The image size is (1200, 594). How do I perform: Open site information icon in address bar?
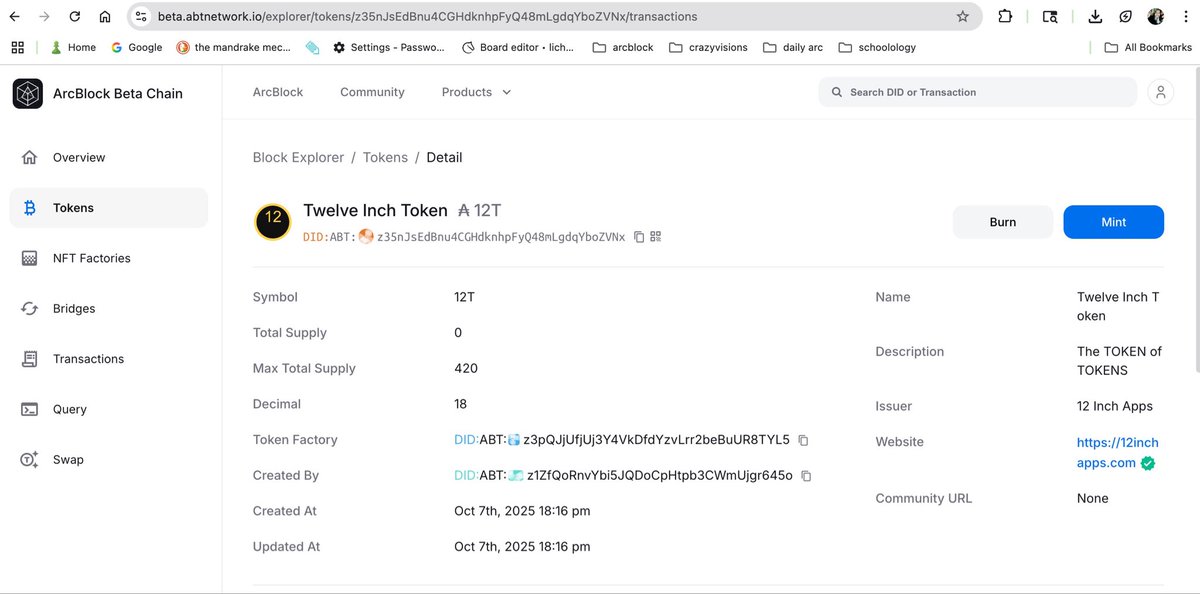click(x=141, y=17)
